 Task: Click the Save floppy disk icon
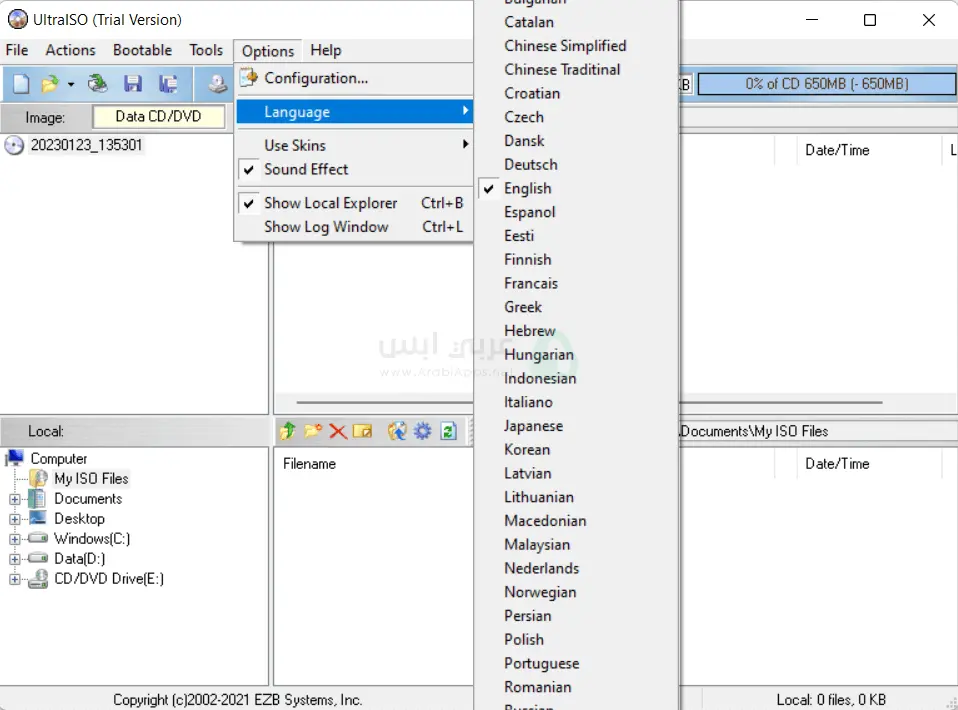(133, 84)
